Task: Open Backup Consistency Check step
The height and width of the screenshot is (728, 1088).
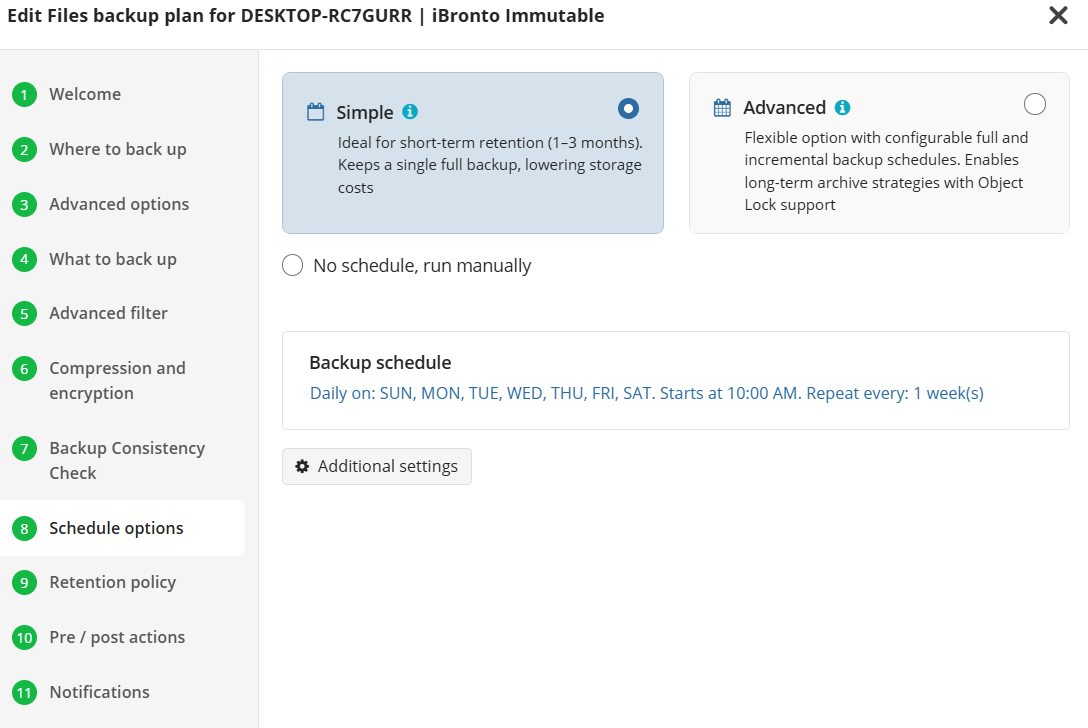Action: pyautogui.click(x=127, y=460)
